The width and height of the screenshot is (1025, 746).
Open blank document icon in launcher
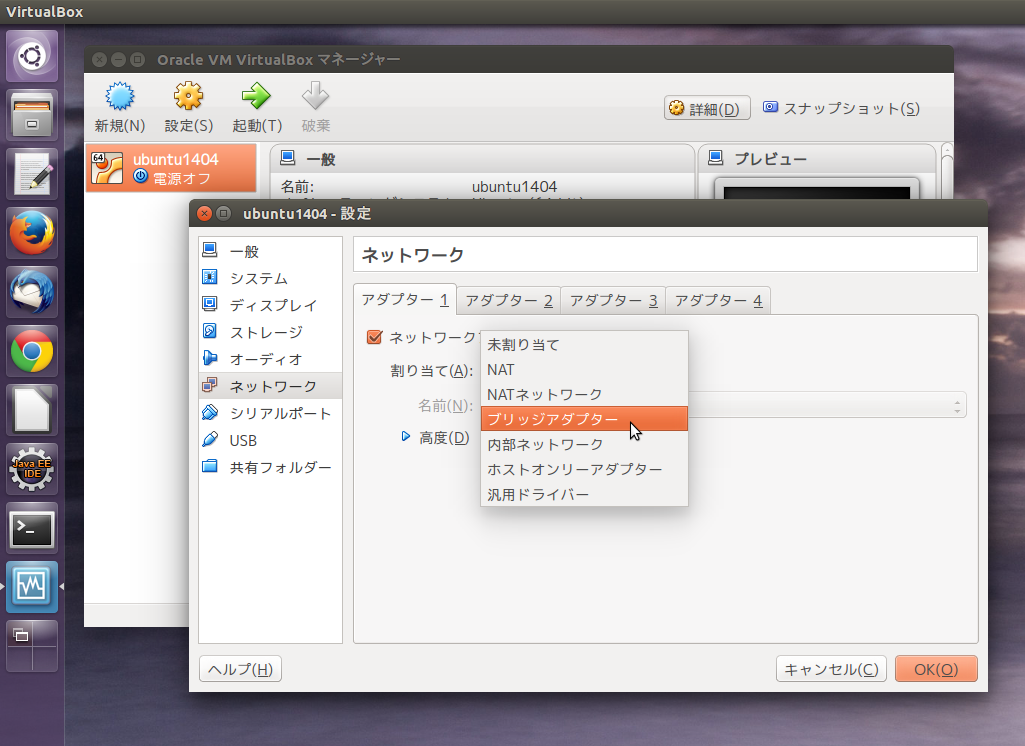pos(32,410)
